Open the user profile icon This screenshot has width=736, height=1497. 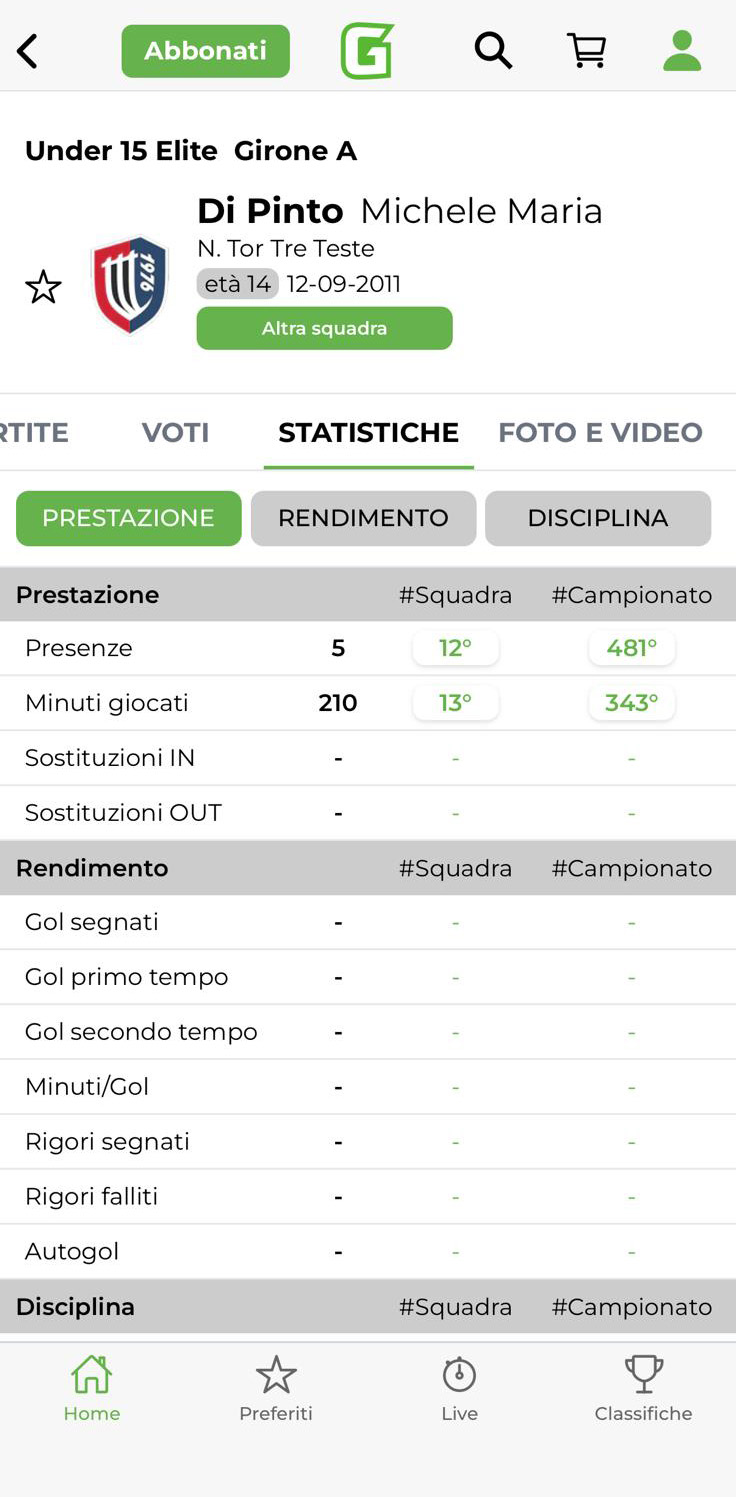point(682,50)
